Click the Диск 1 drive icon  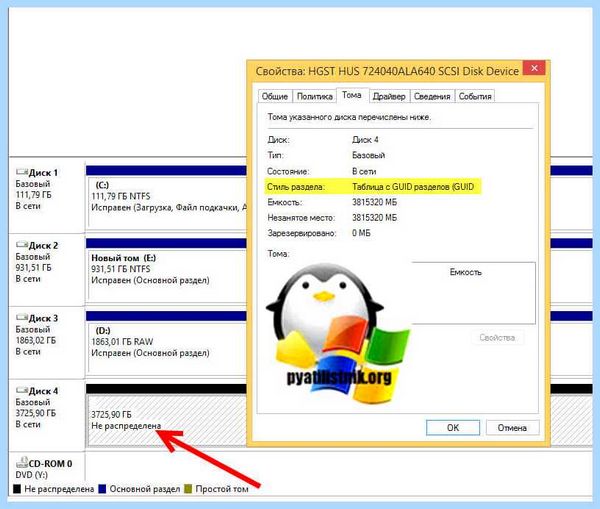click(x=22, y=172)
